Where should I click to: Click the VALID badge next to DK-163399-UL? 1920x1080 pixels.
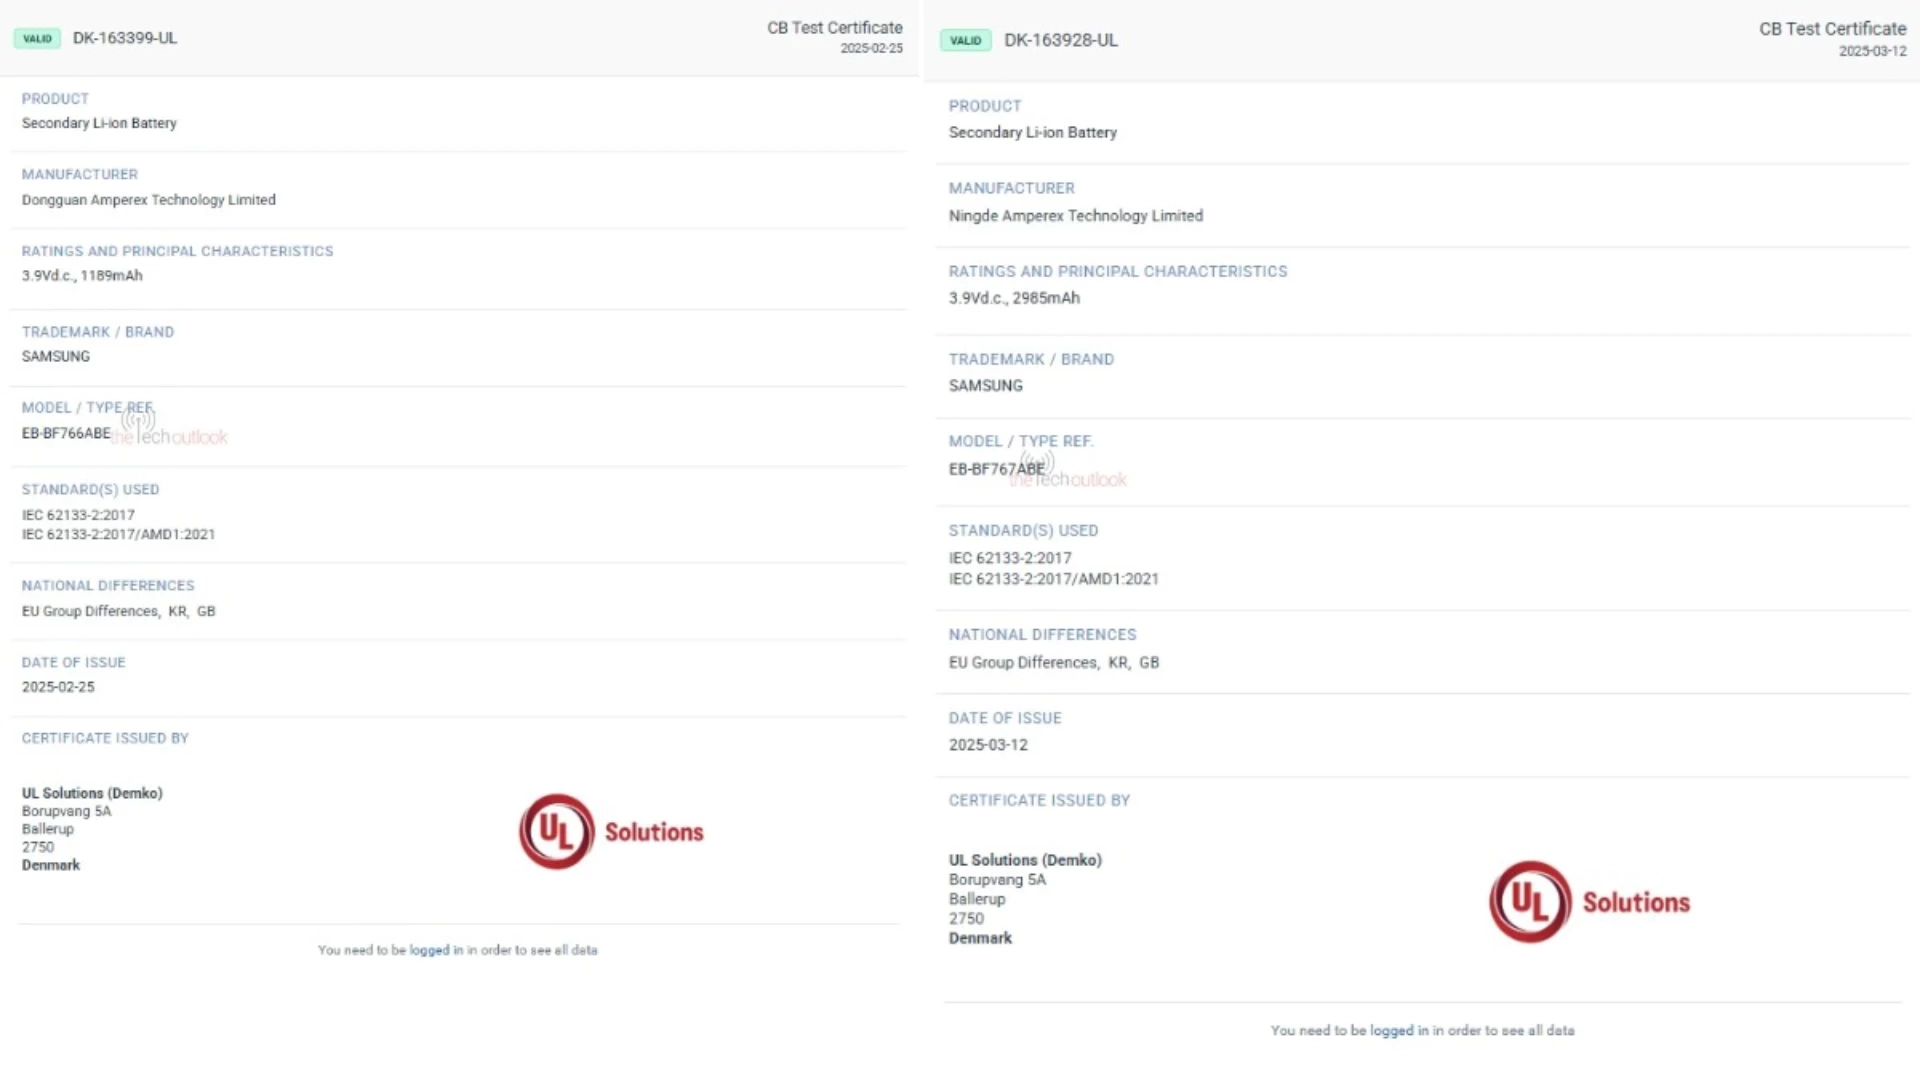pos(37,39)
